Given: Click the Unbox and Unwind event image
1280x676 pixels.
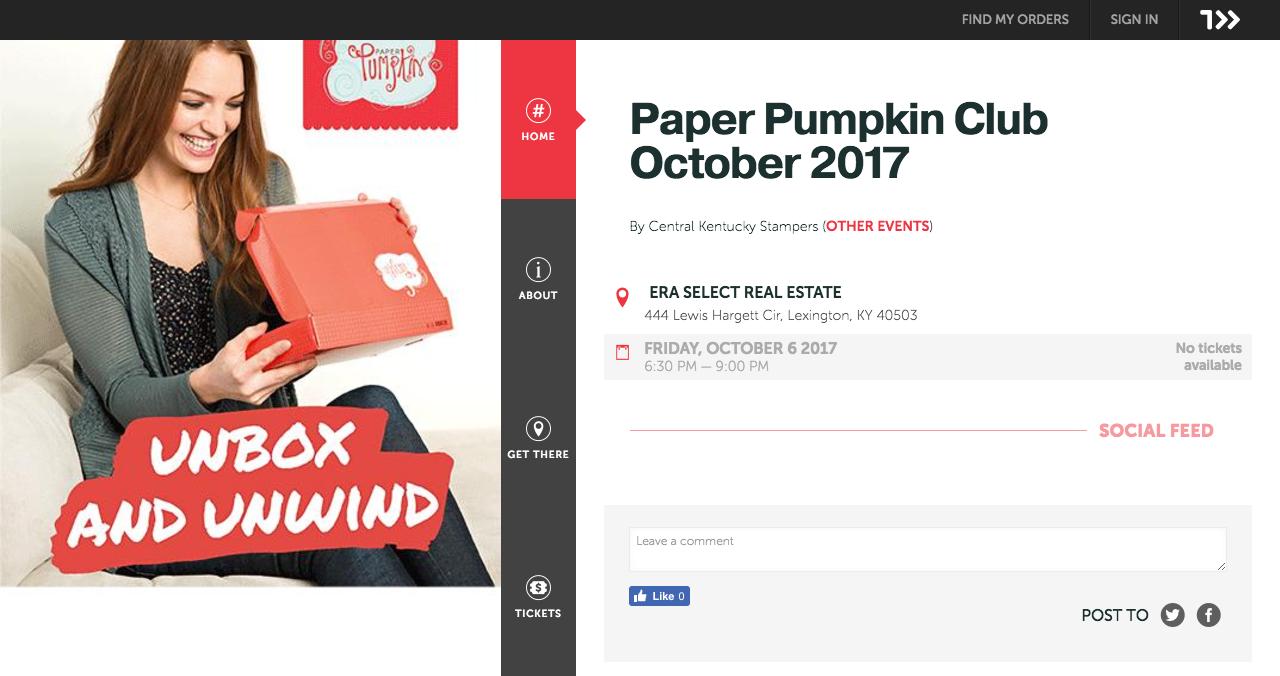Looking at the screenshot, I should pos(250,313).
